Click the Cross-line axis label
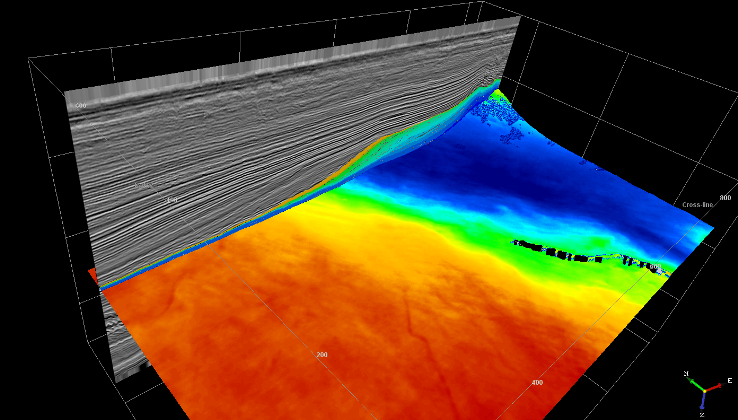738x420 pixels. [698, 204]
